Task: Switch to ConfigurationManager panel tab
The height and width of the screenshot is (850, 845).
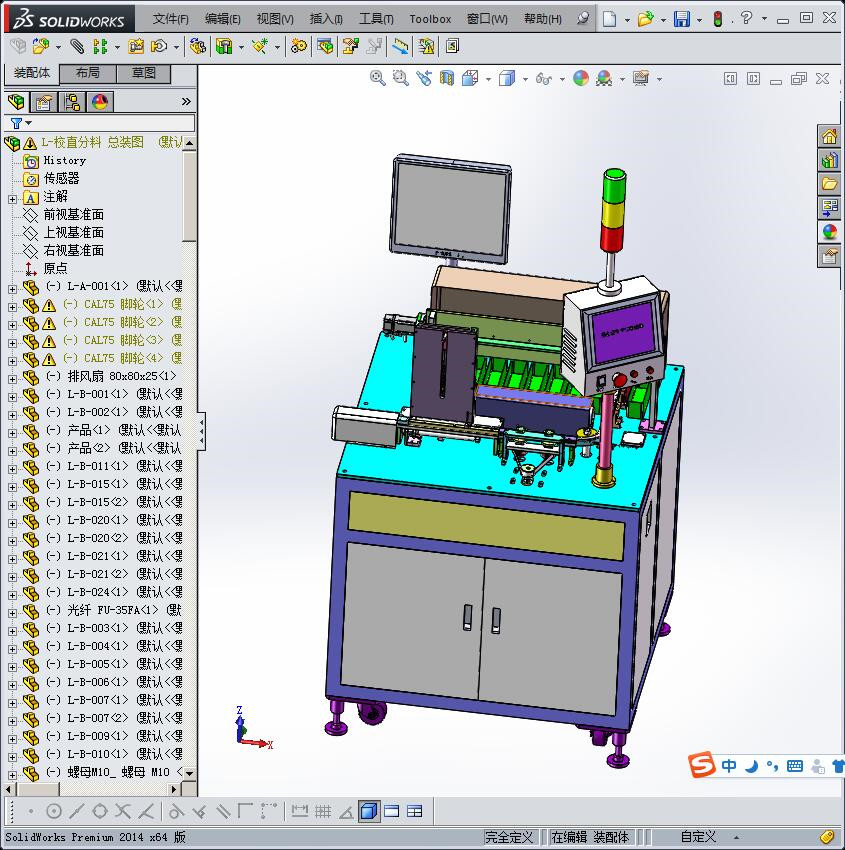Action: (x=72, y=102)
